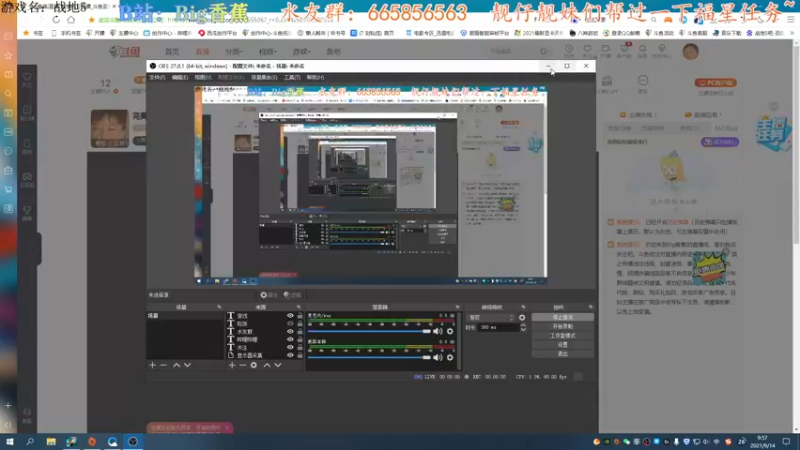Image resolution: width=800 pixels, height=450 pixels.
Task: Adjust transition duration with the spinner arrows
Action: pos(523,328)
